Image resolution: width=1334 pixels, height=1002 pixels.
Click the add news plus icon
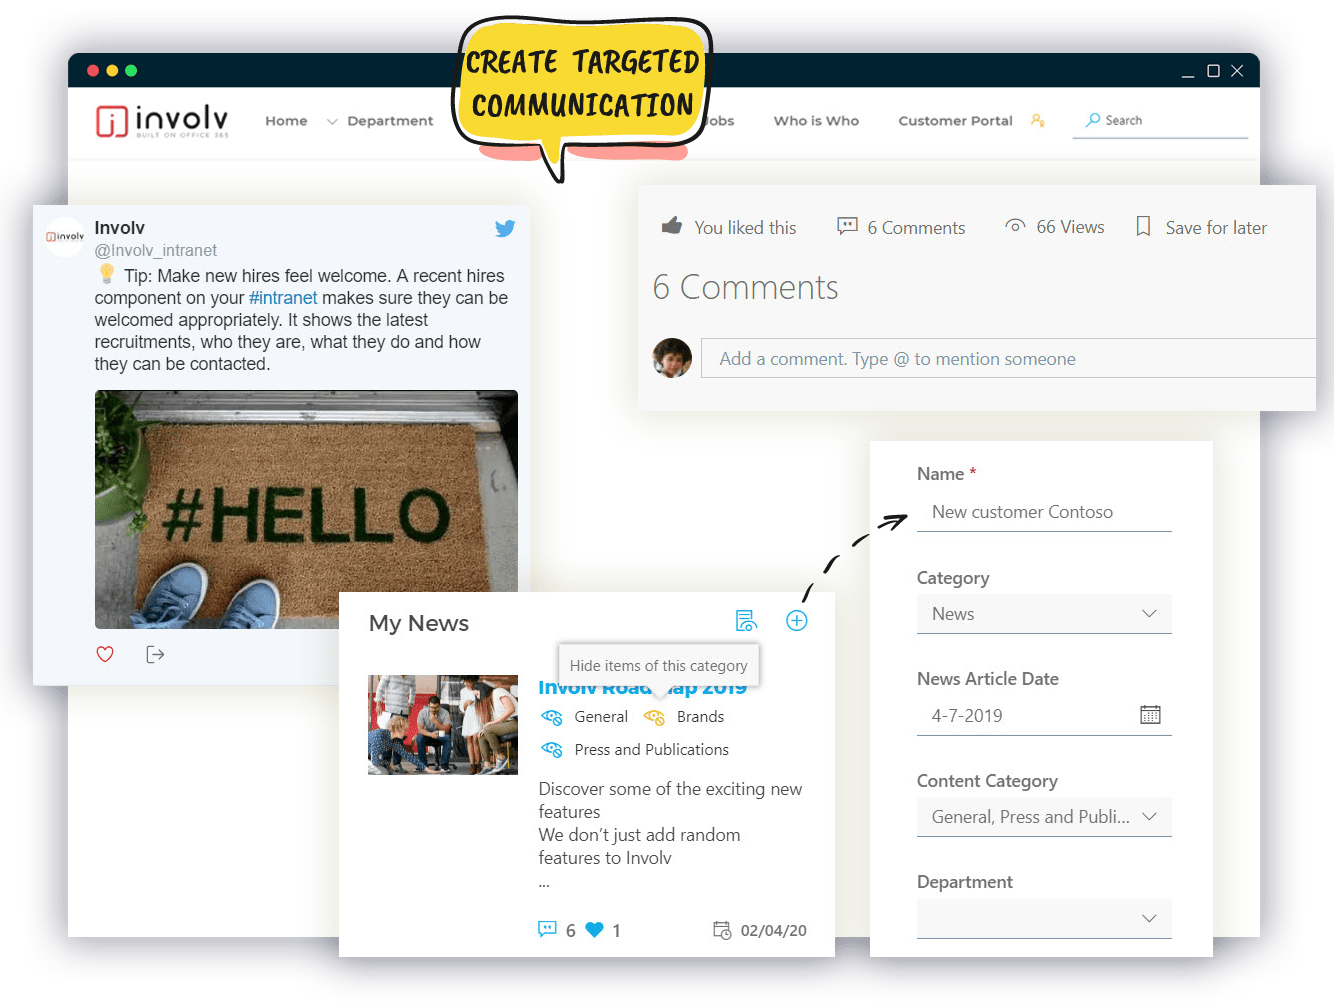pyautogui.click(x=796, y=621)
